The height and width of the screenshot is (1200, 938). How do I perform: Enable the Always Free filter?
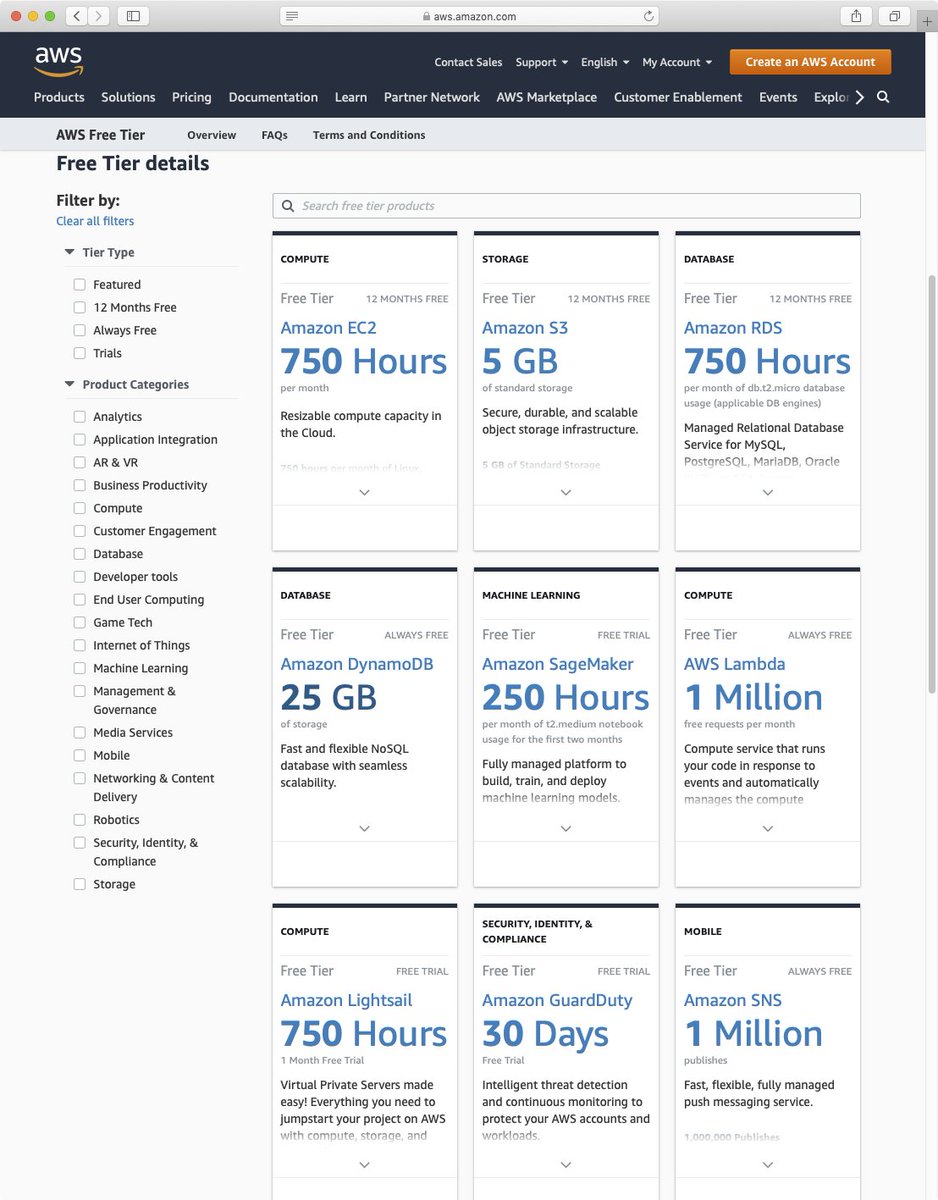tap(80, 330)
